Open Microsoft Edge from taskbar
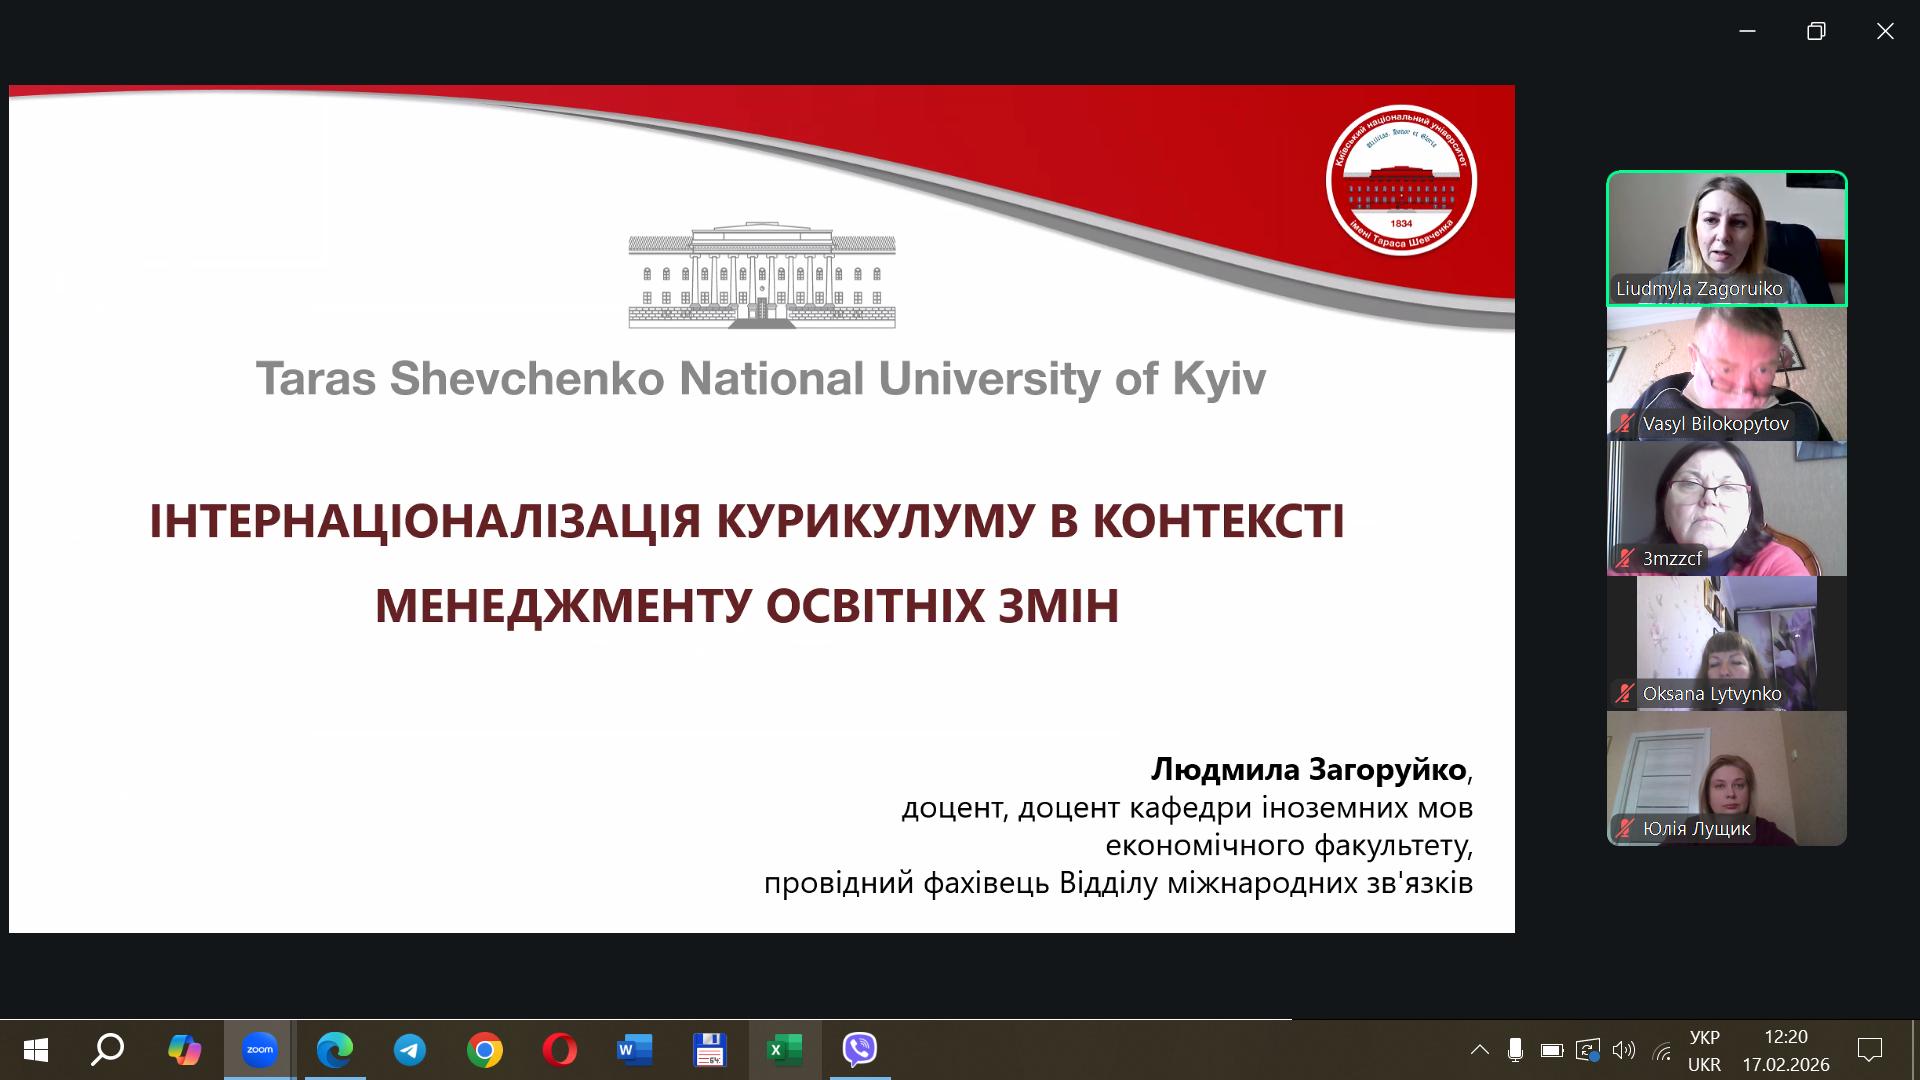1920x1080 pixels. click(x=334, y=1050)
